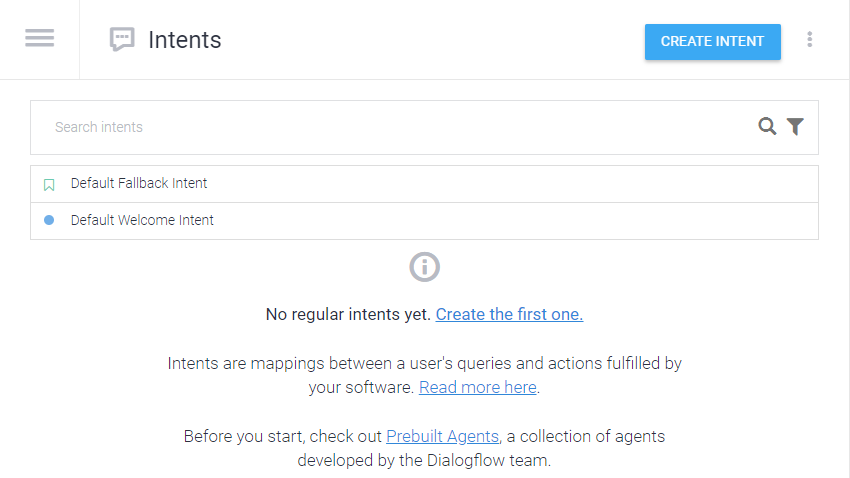Click the "Dialogflow team" text line

tap(424, 461)
